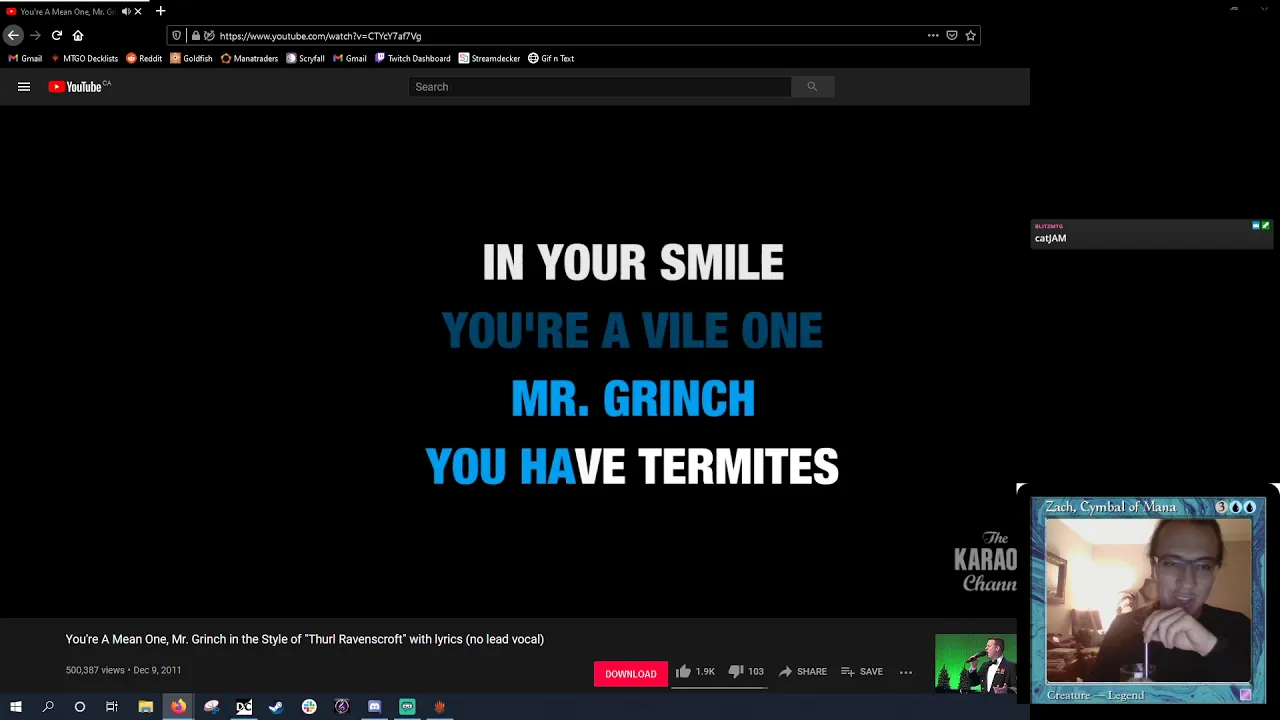The height and width of the screenshot is (720, 1280).
Task: Open Windows taskbar search
Action: (47, 707)
